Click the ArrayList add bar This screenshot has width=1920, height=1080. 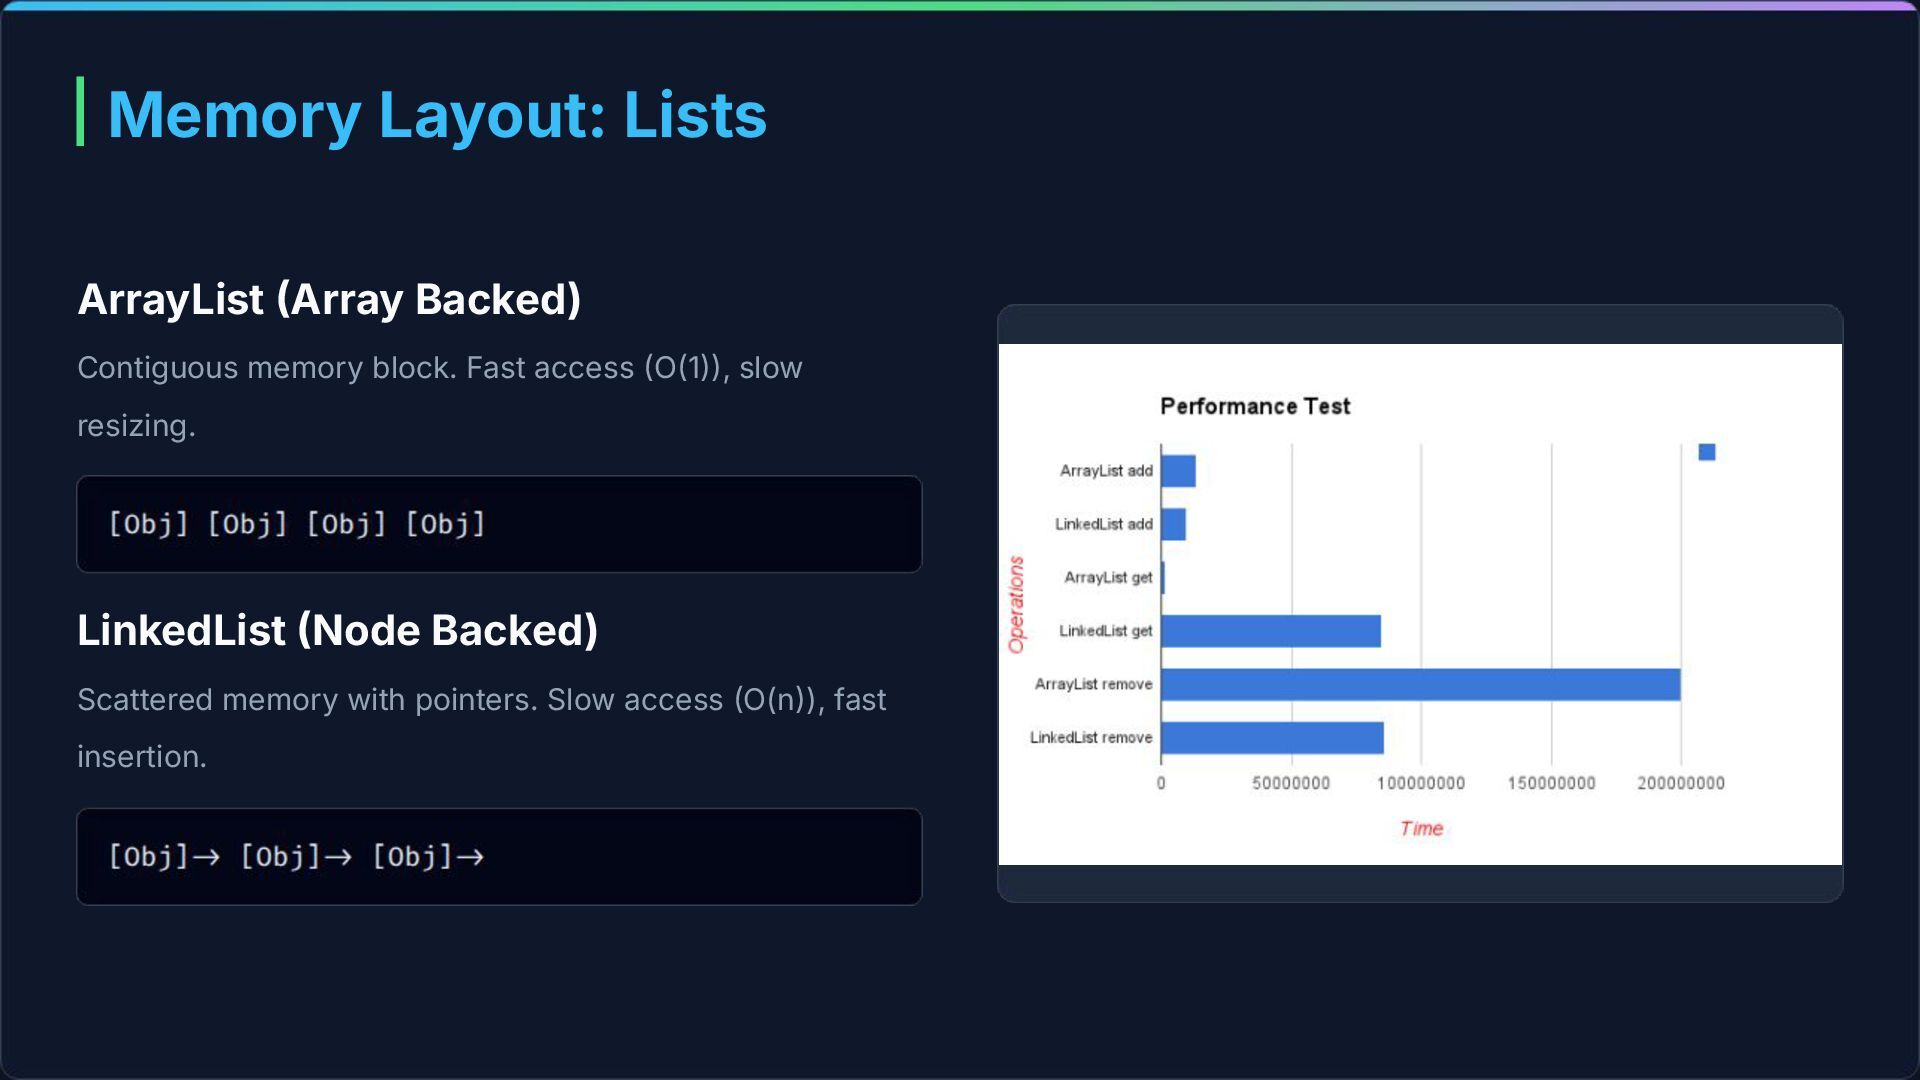[1178, 471]
